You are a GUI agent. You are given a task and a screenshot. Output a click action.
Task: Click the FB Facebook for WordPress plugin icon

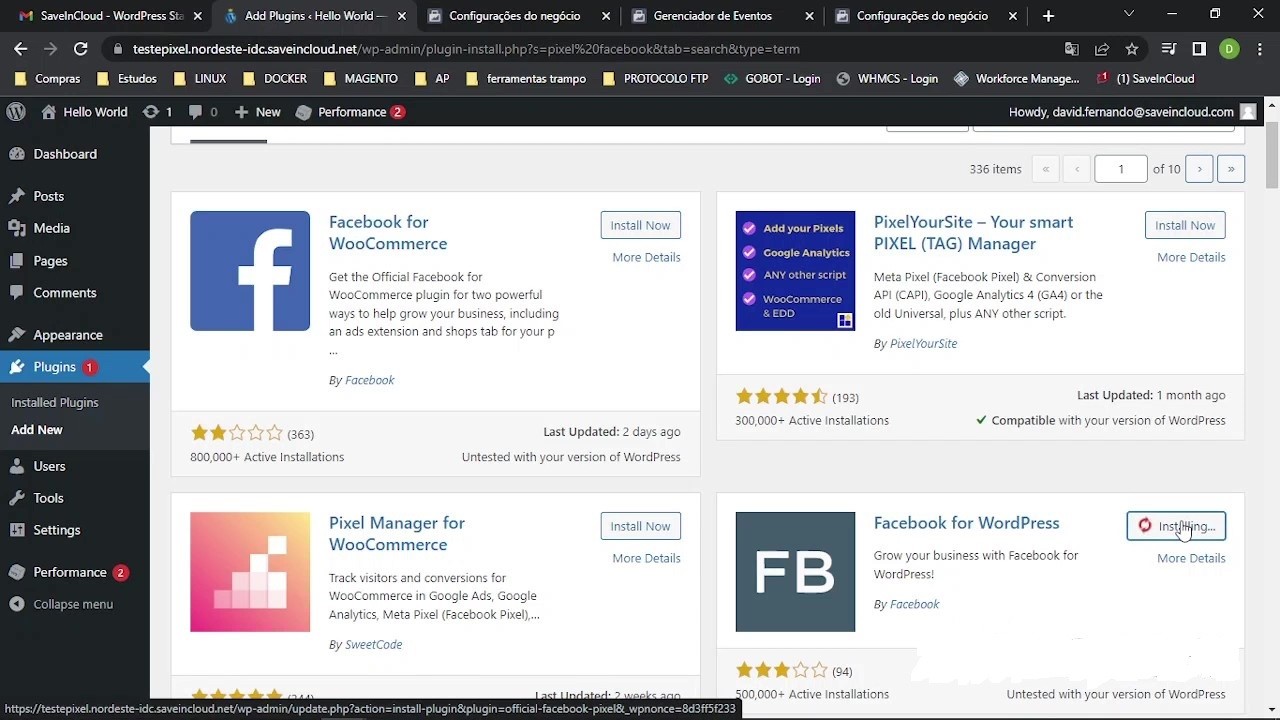tap(795, 572)
